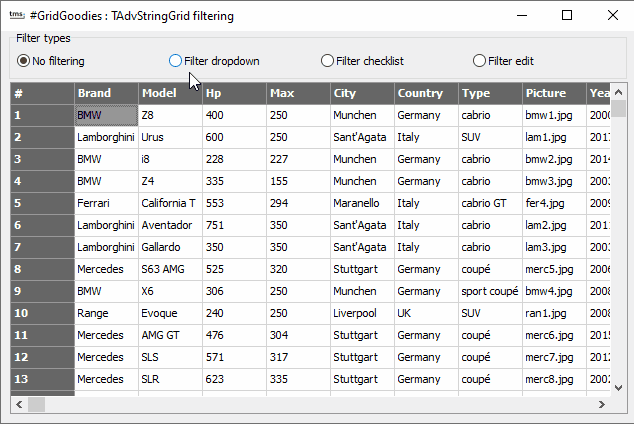Click the bmw1.jpg picture cell

point(554,115)
